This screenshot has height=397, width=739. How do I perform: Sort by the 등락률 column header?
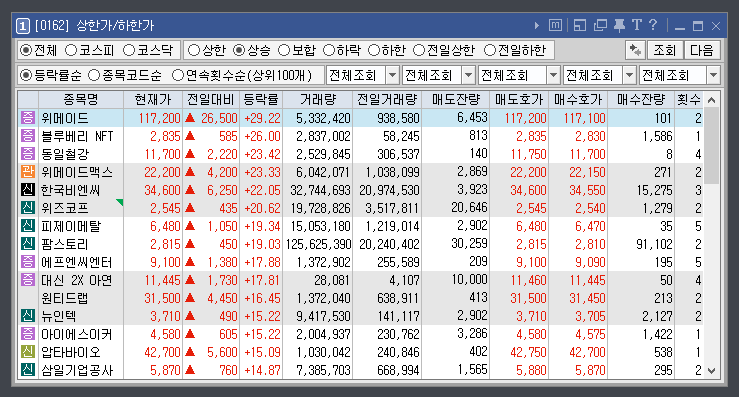pos(261,99)
